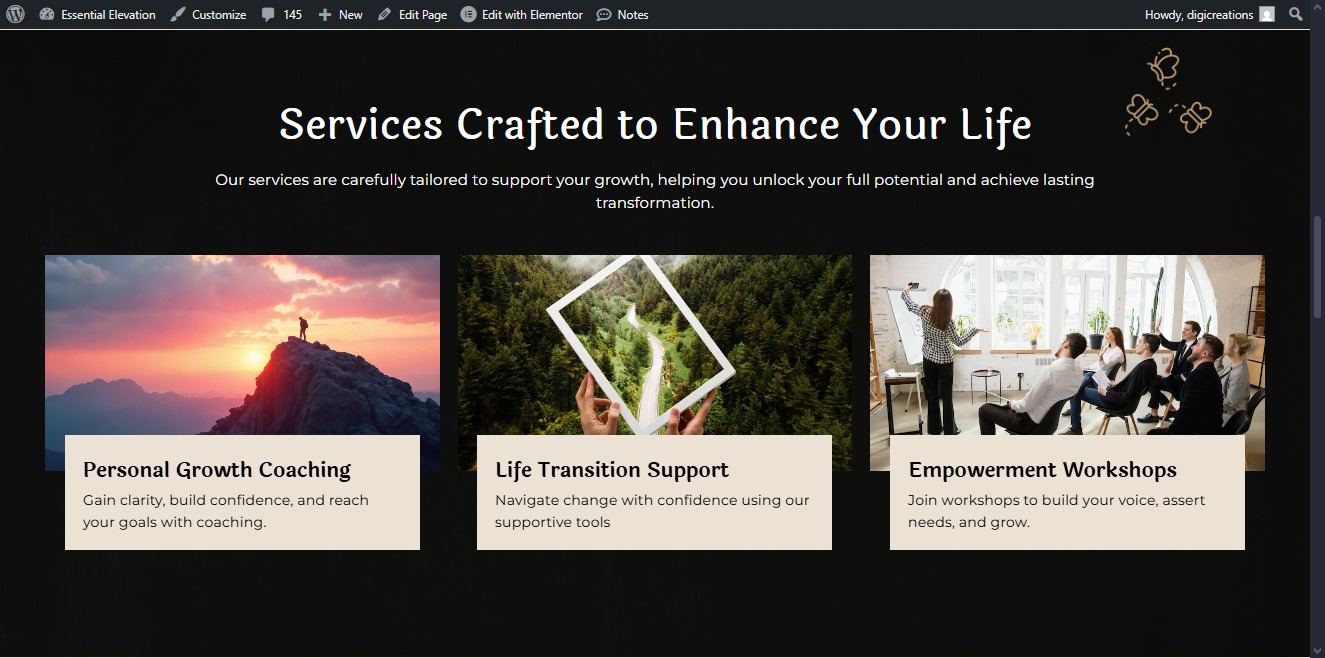Open the WordPress logo menu
The height and width of the screenshot is (658, 1325).
pyautogui.click(x=15, y=14)
